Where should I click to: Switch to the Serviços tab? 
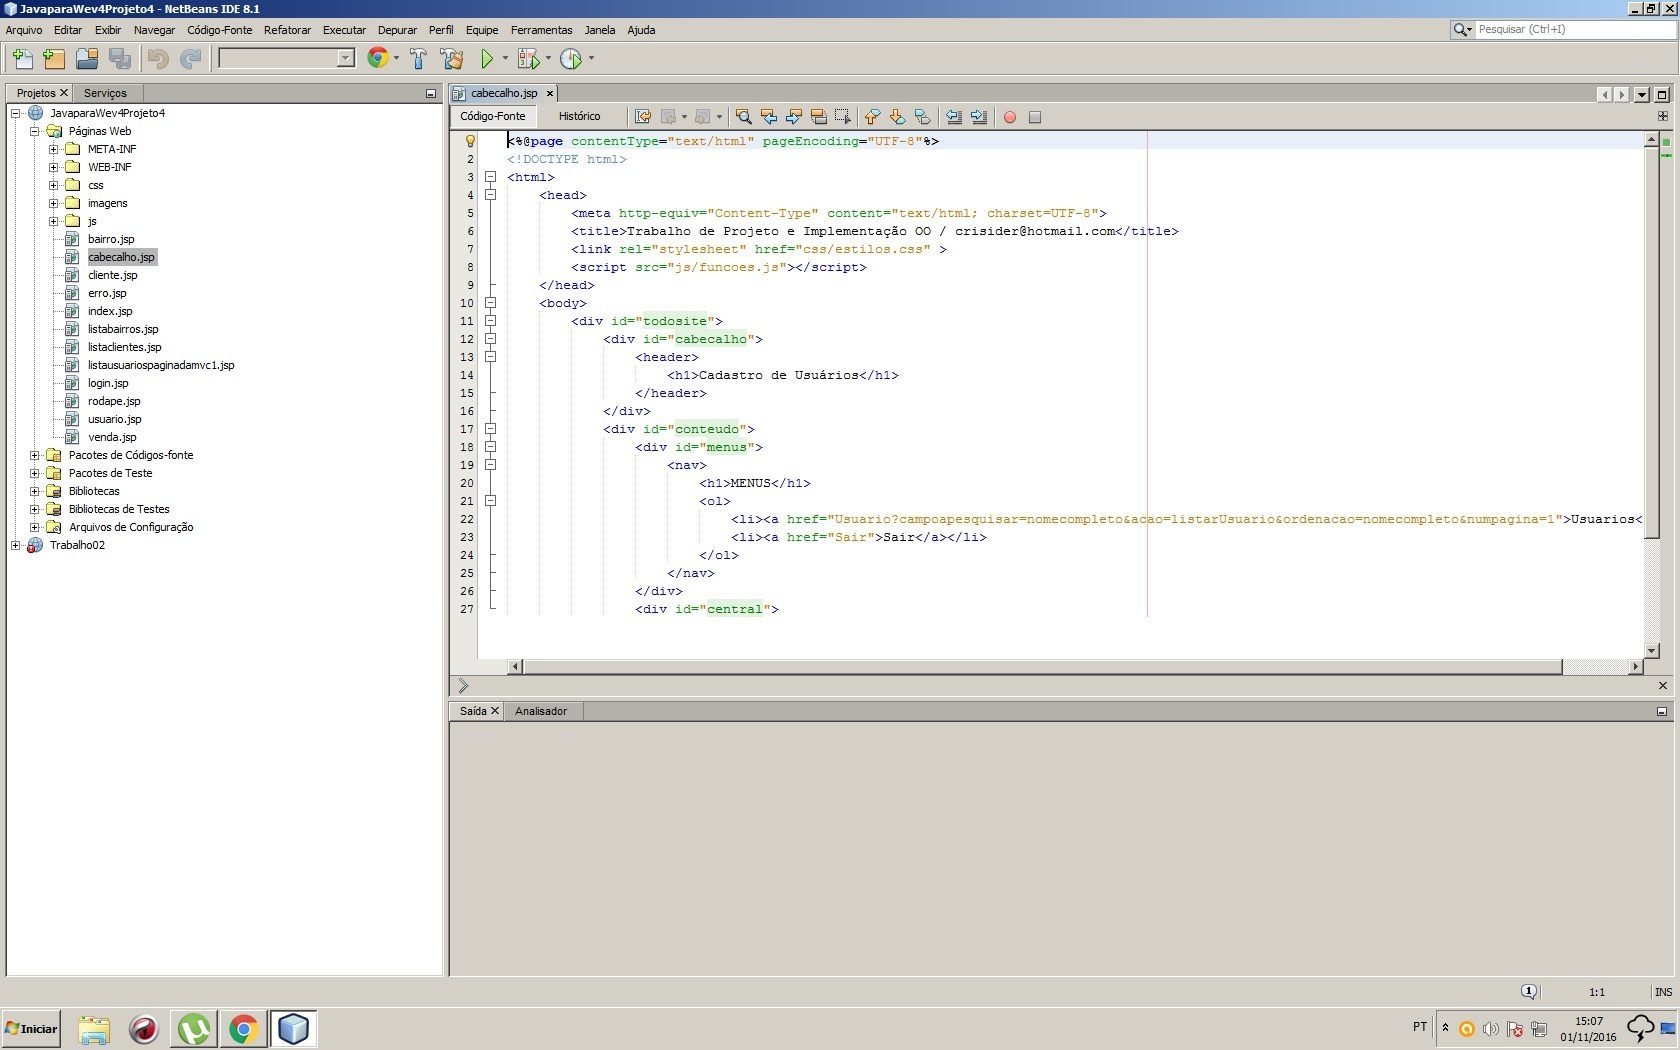105,93
